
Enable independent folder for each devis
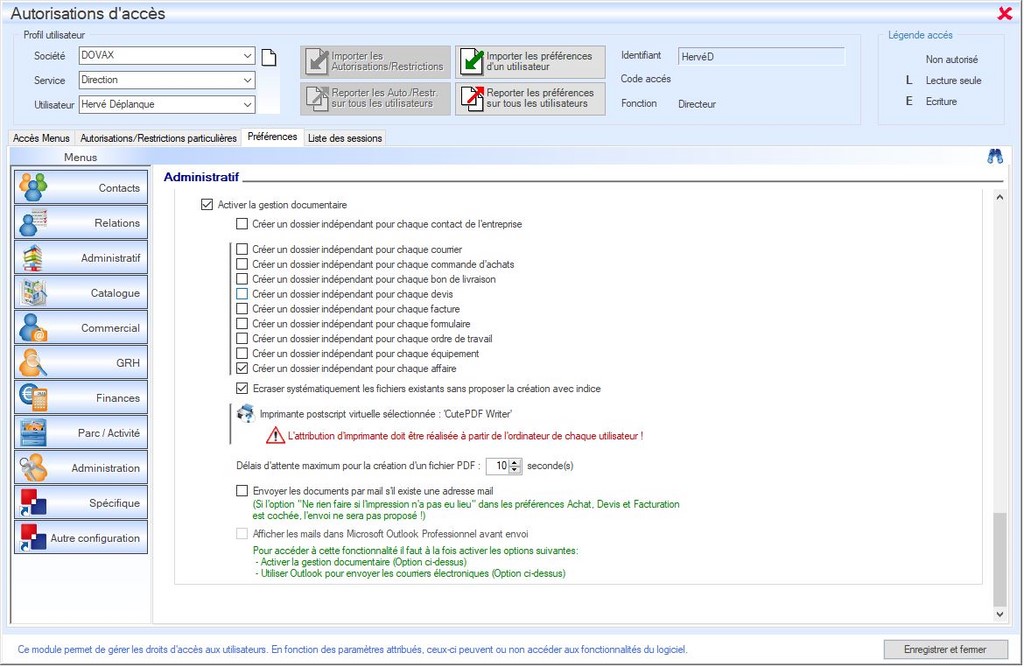[x=241, y=294]
